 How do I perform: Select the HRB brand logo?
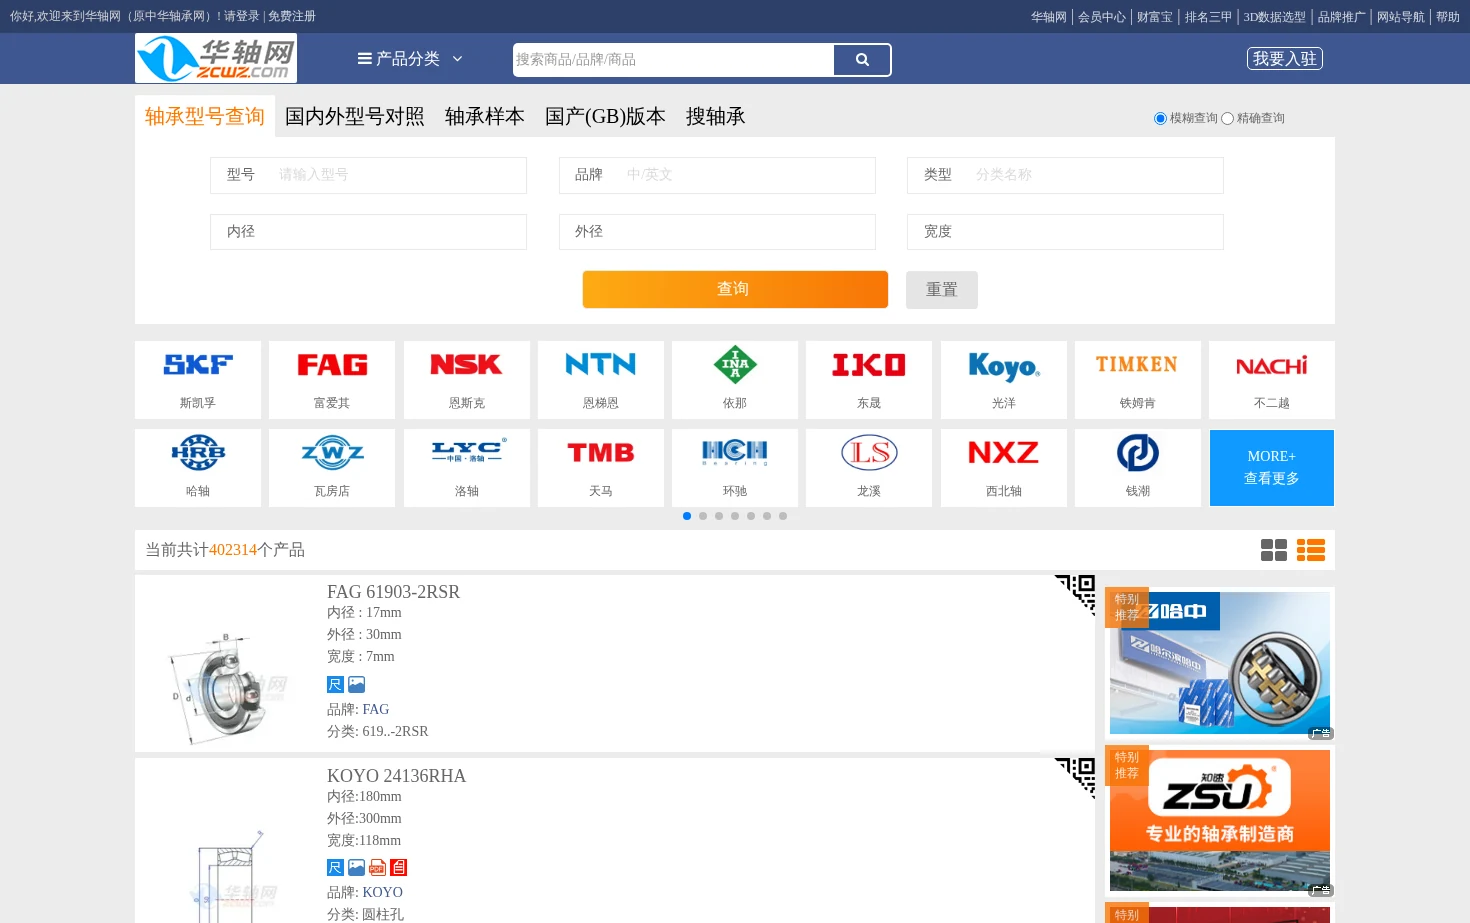198,453
